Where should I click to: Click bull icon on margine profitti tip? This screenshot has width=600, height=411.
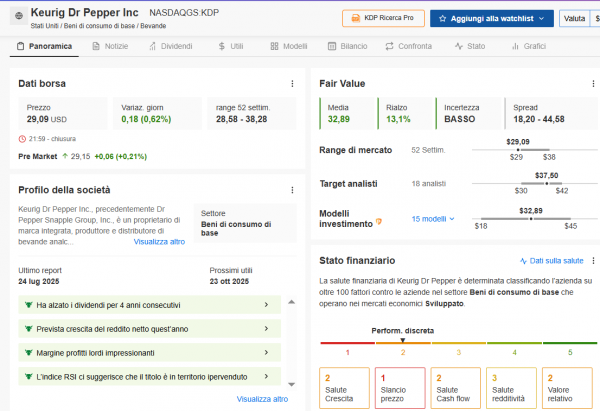click(28, 352)
